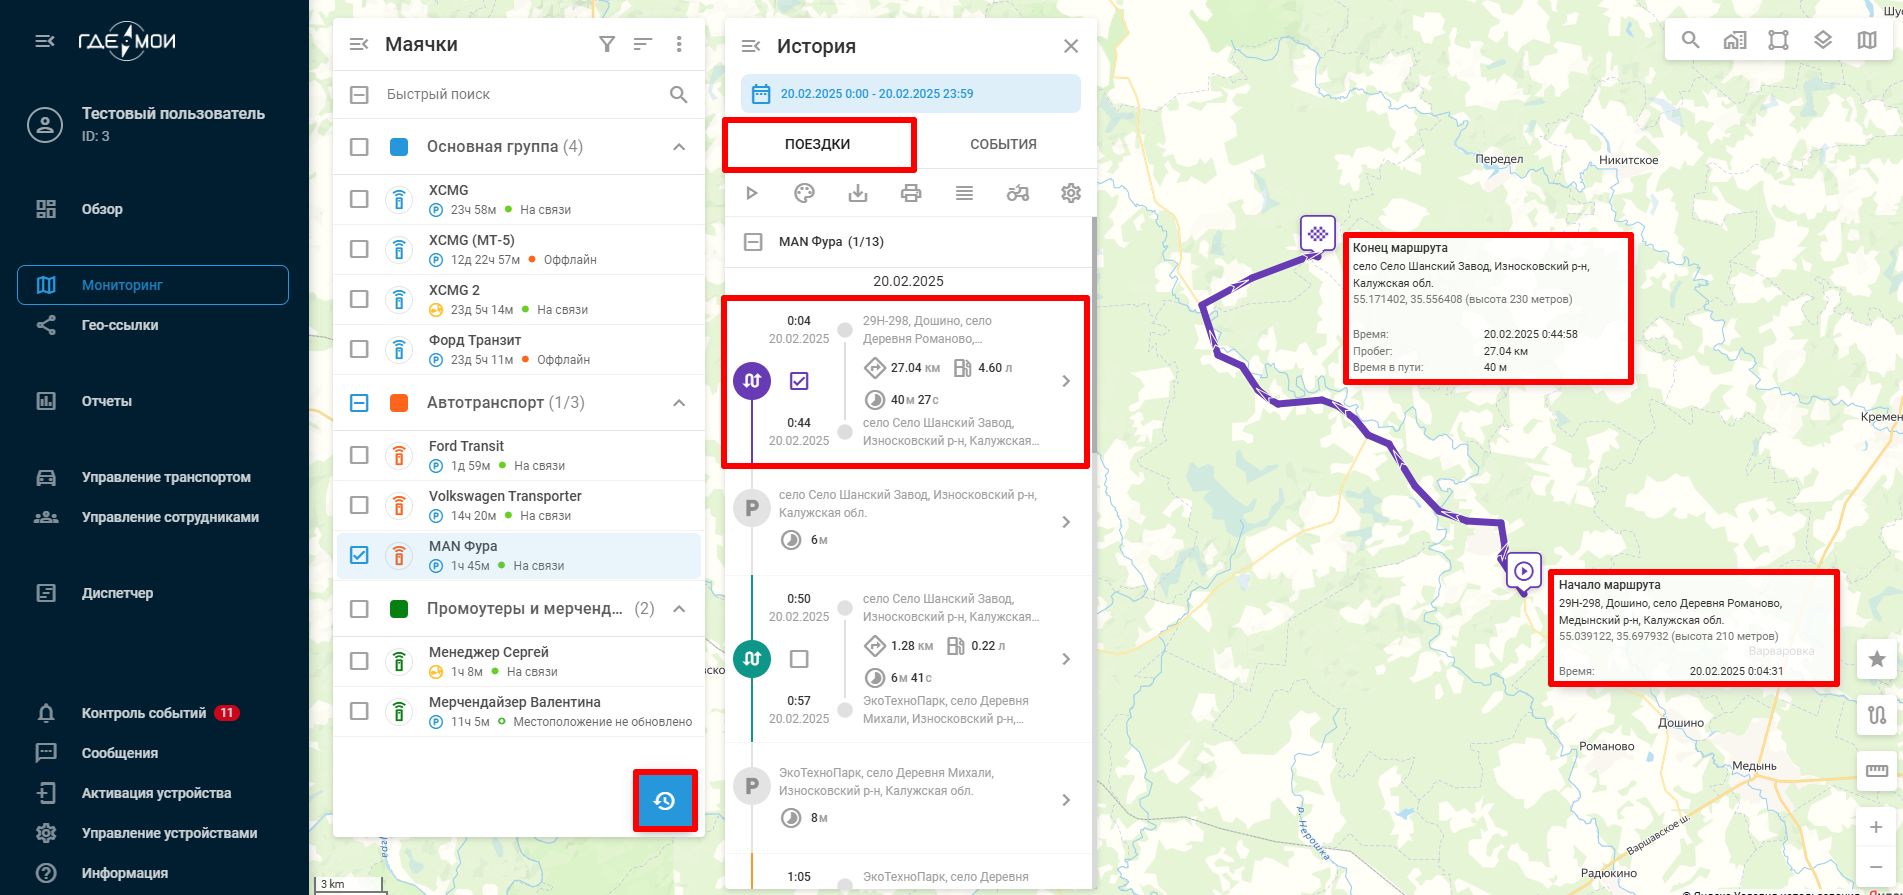
Task: Open Контроль событий notifications
Action: tap(143, 713)
